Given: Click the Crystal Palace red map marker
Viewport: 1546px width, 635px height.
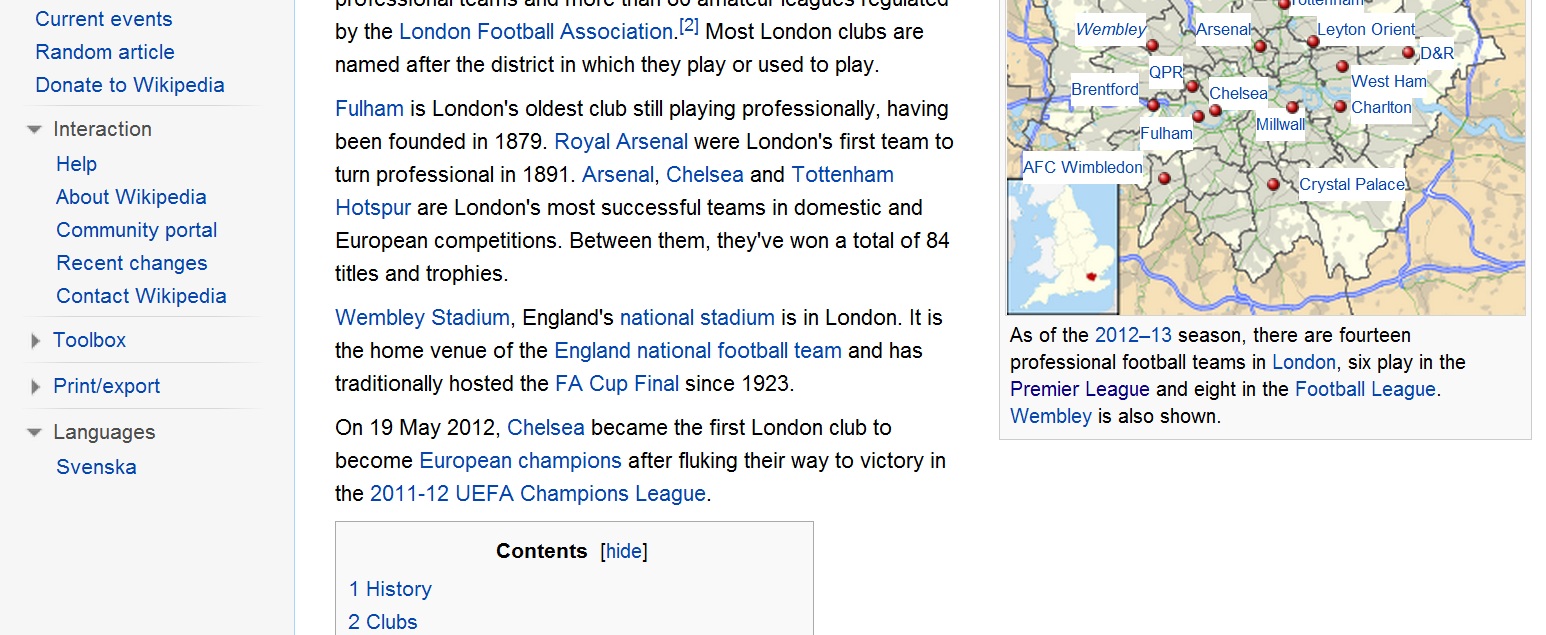Looking at the screenshot, I should (1273, 184).
